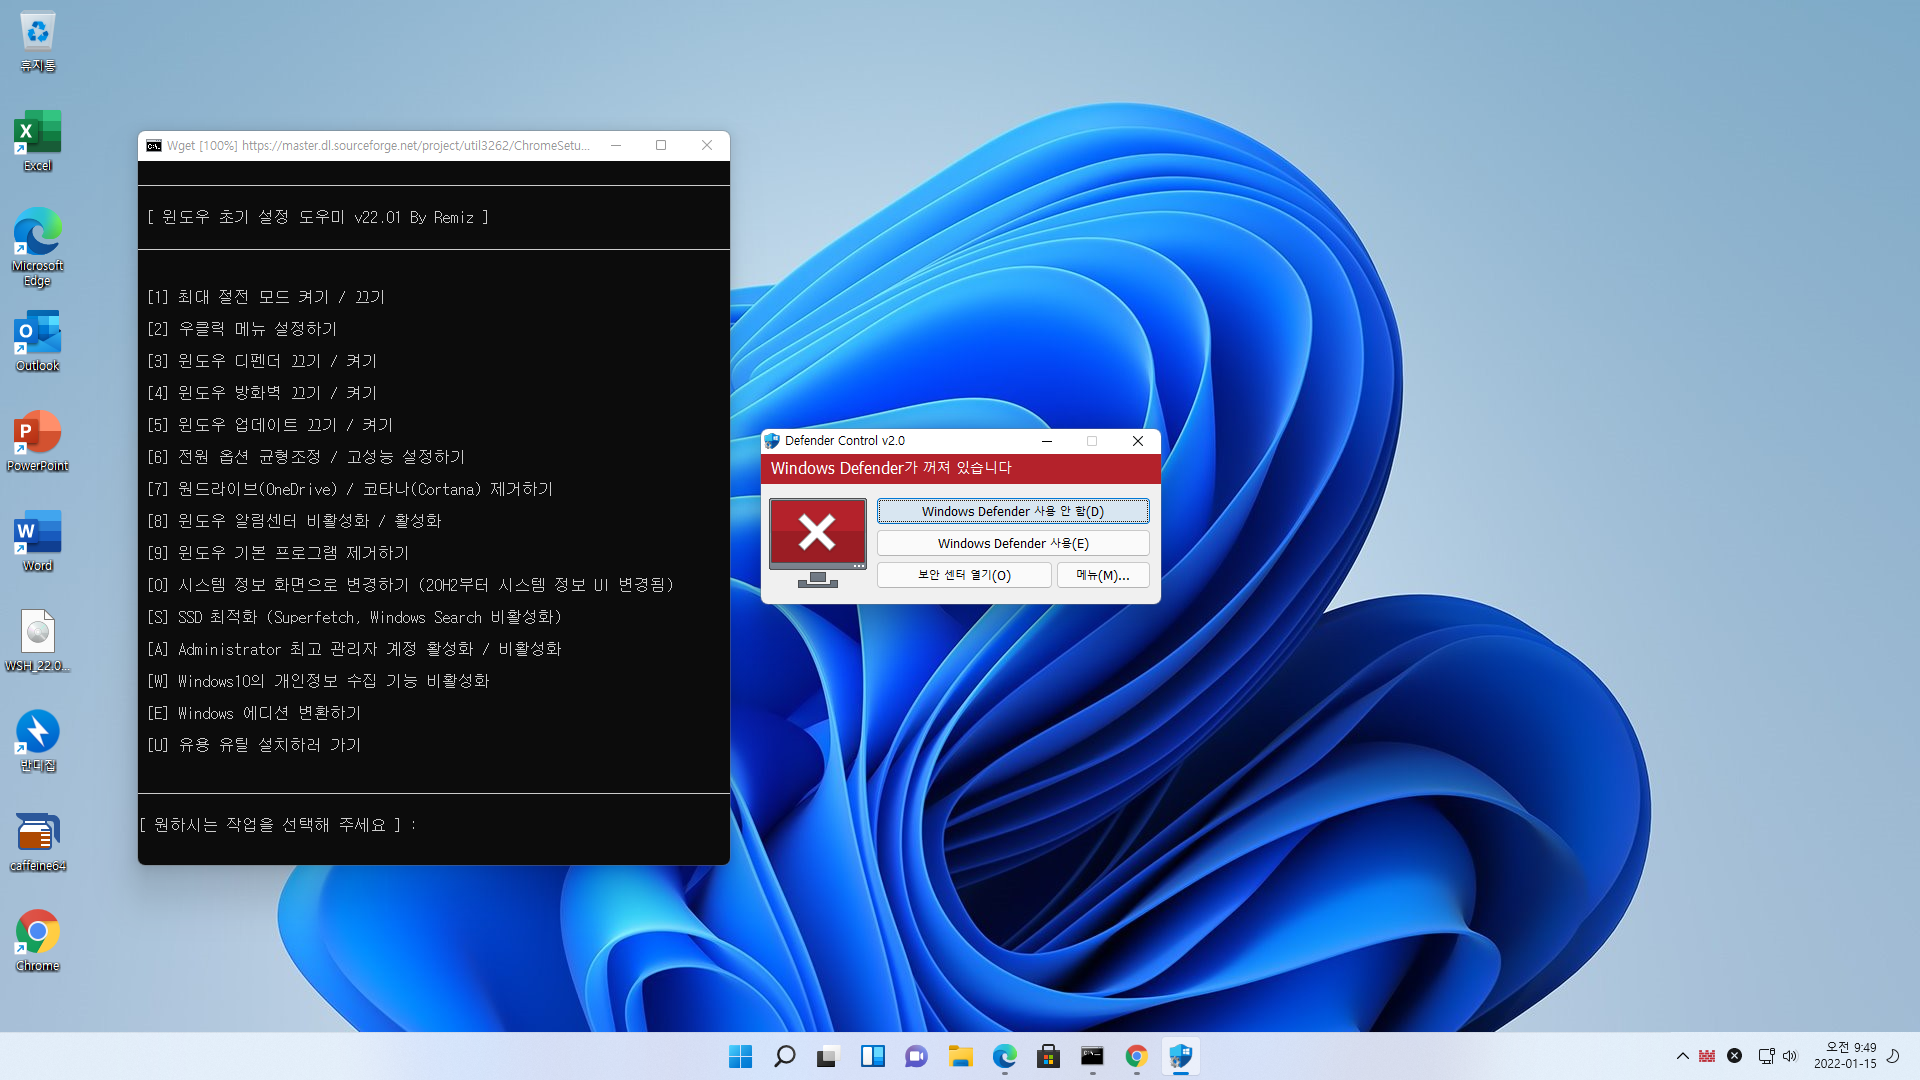Viewport: 1920px width, 1080px height.
Task: Click the Defender Control title bar shield icon
Action: pyautogui.click(x=772, y=441)
